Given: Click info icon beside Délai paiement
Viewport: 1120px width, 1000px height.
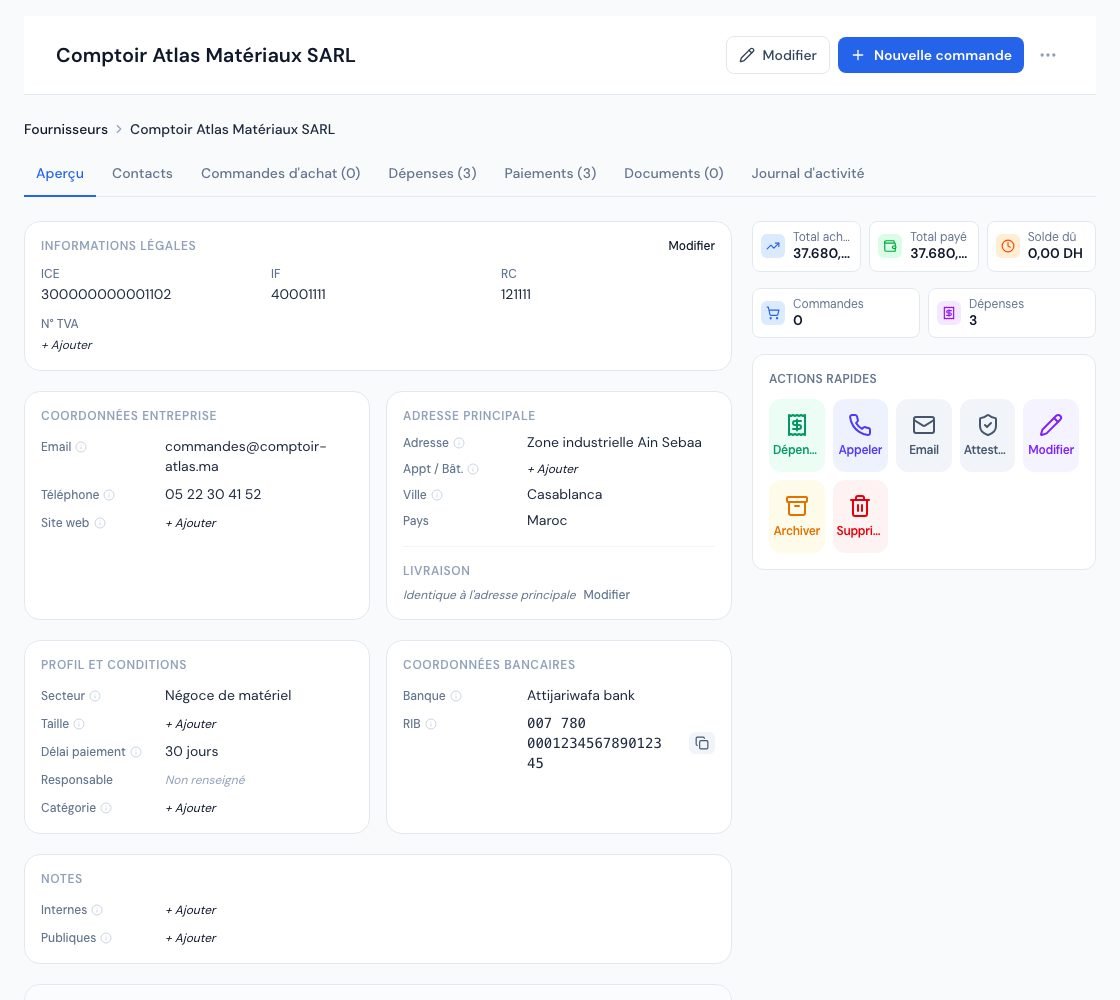Looking at the screenshot, I should (136, 752).
